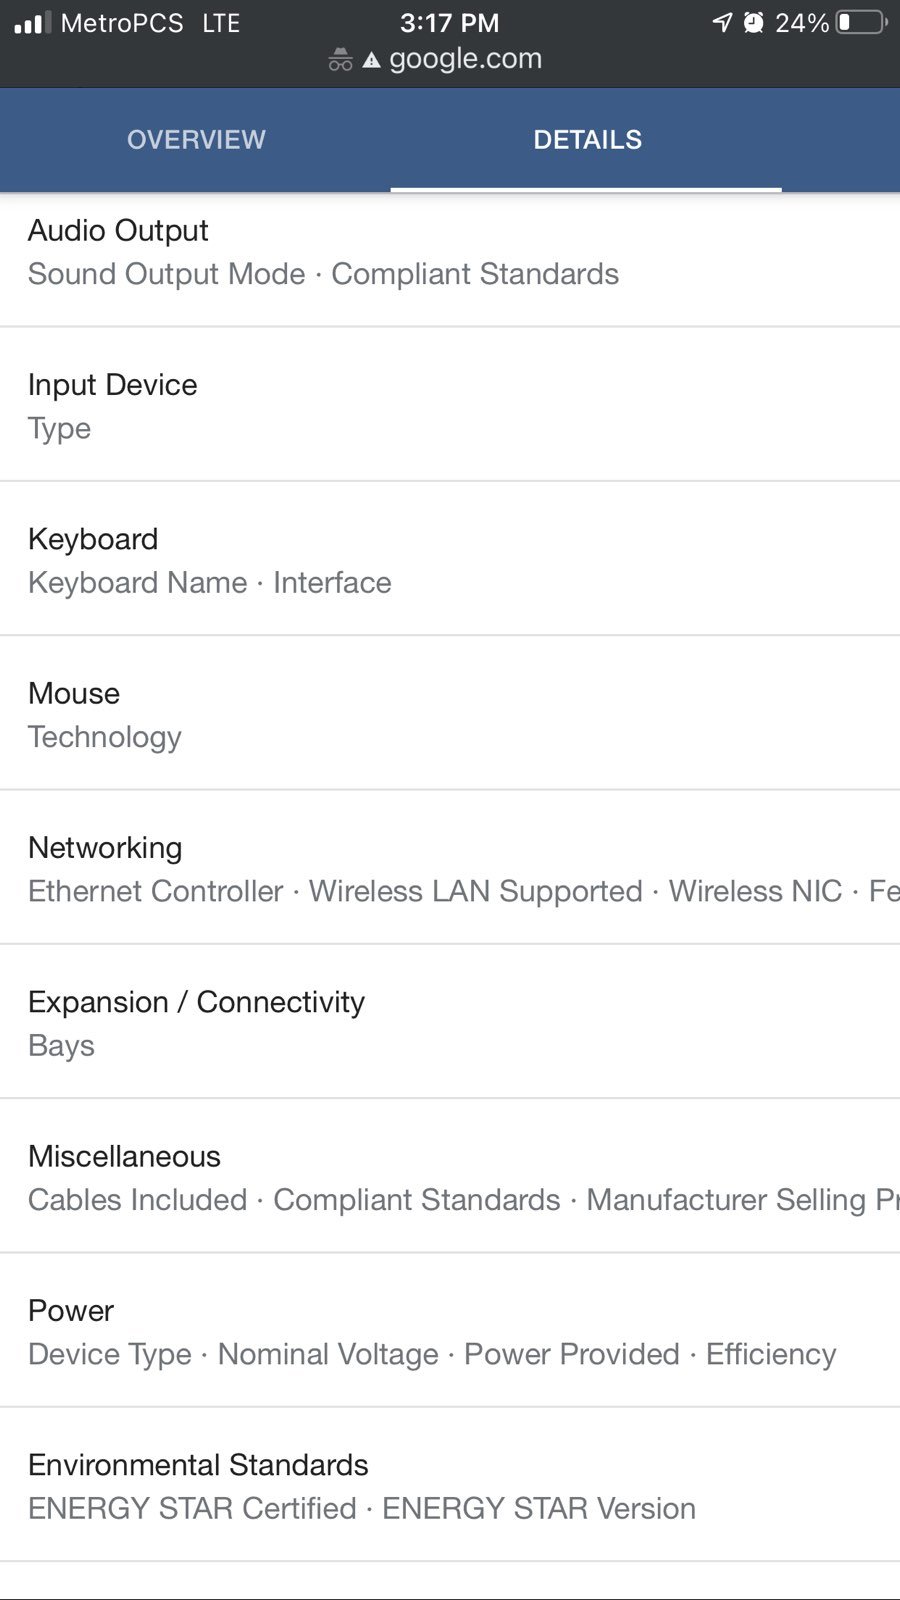Expand the Environmental Standards section
The width and height of the screenshot is (900, 1600).
click(450, 1485)
